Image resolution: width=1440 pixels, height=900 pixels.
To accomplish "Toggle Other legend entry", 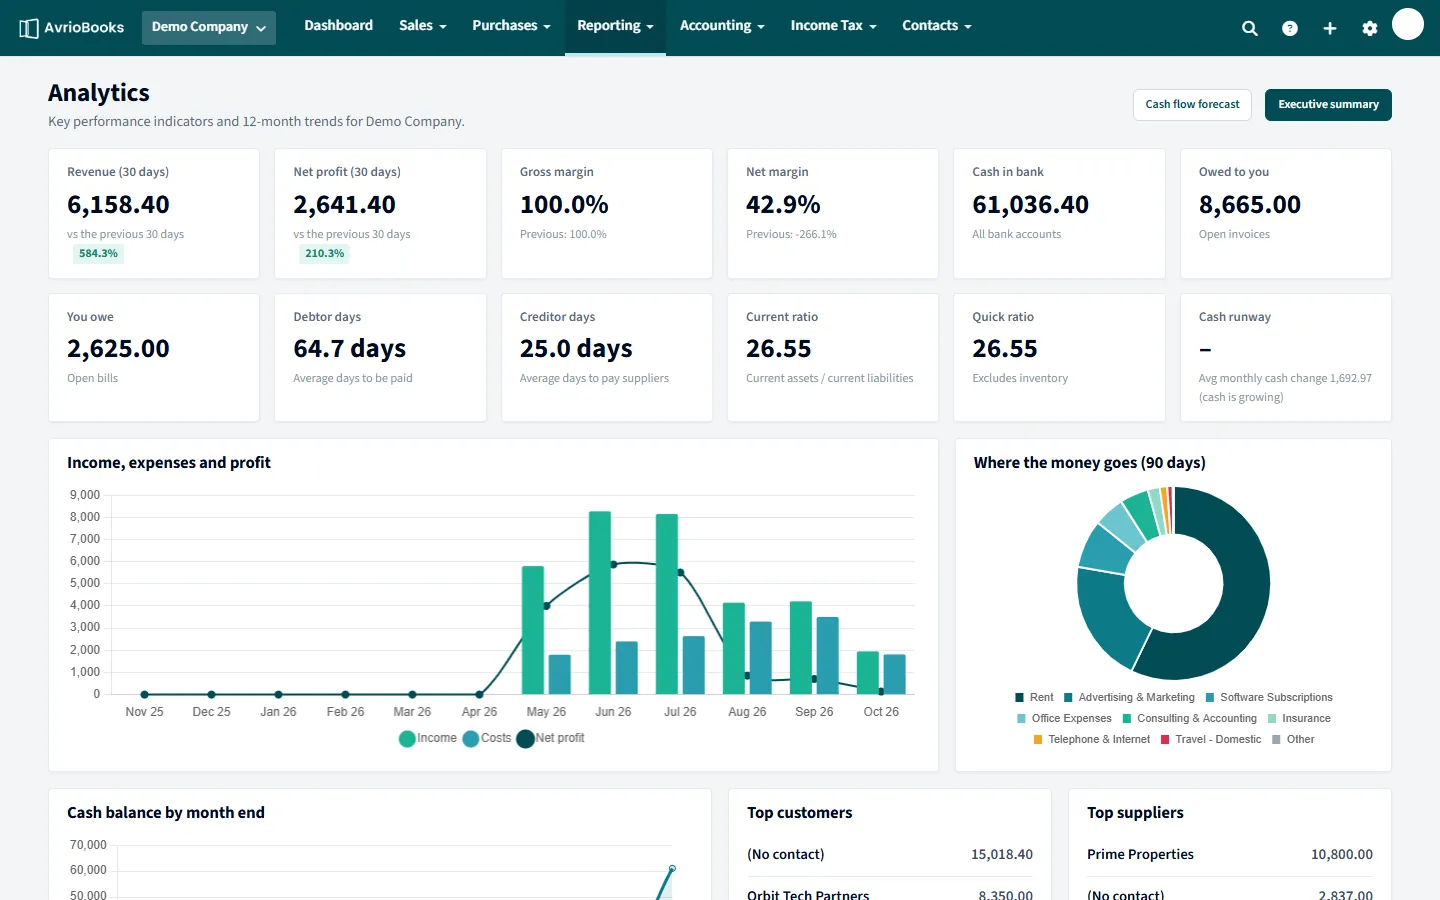I will (x=1293, y=739).
